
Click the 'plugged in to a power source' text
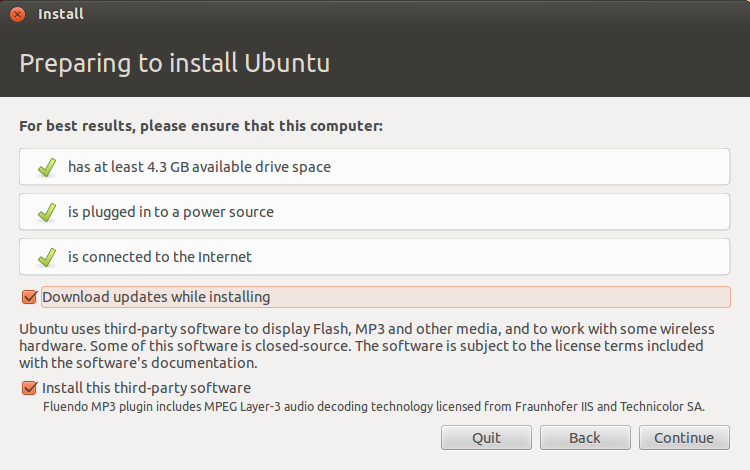(170, 212)
